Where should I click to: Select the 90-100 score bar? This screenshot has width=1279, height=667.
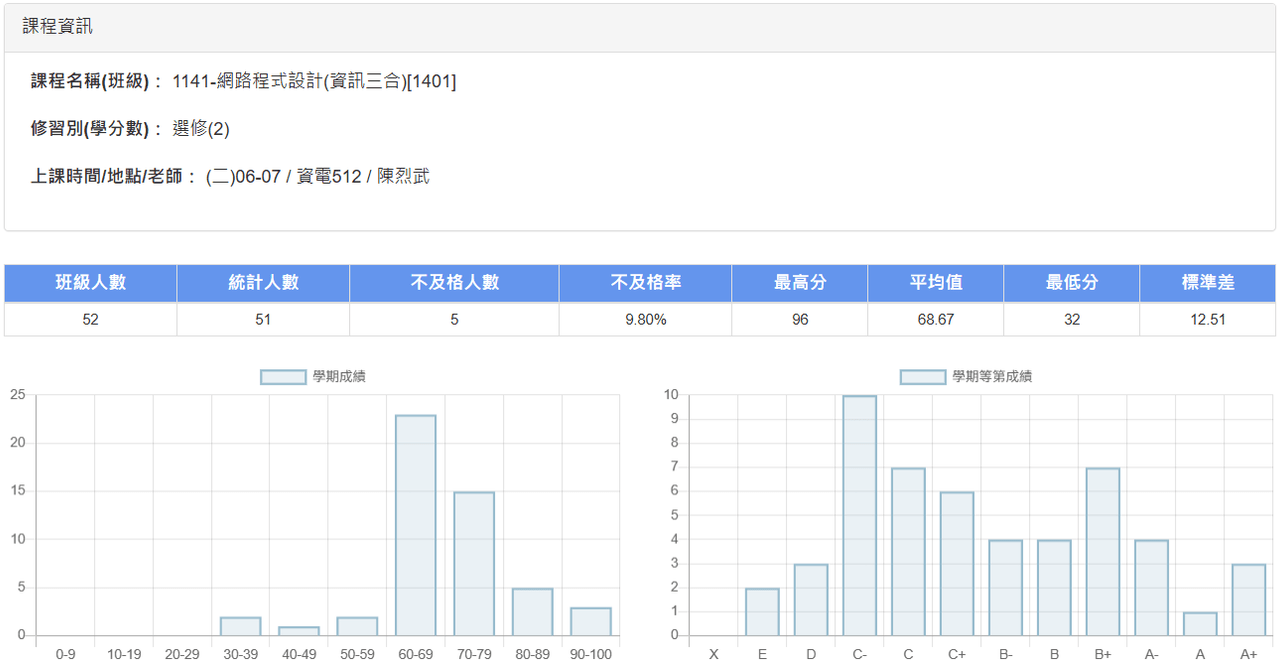590,621
